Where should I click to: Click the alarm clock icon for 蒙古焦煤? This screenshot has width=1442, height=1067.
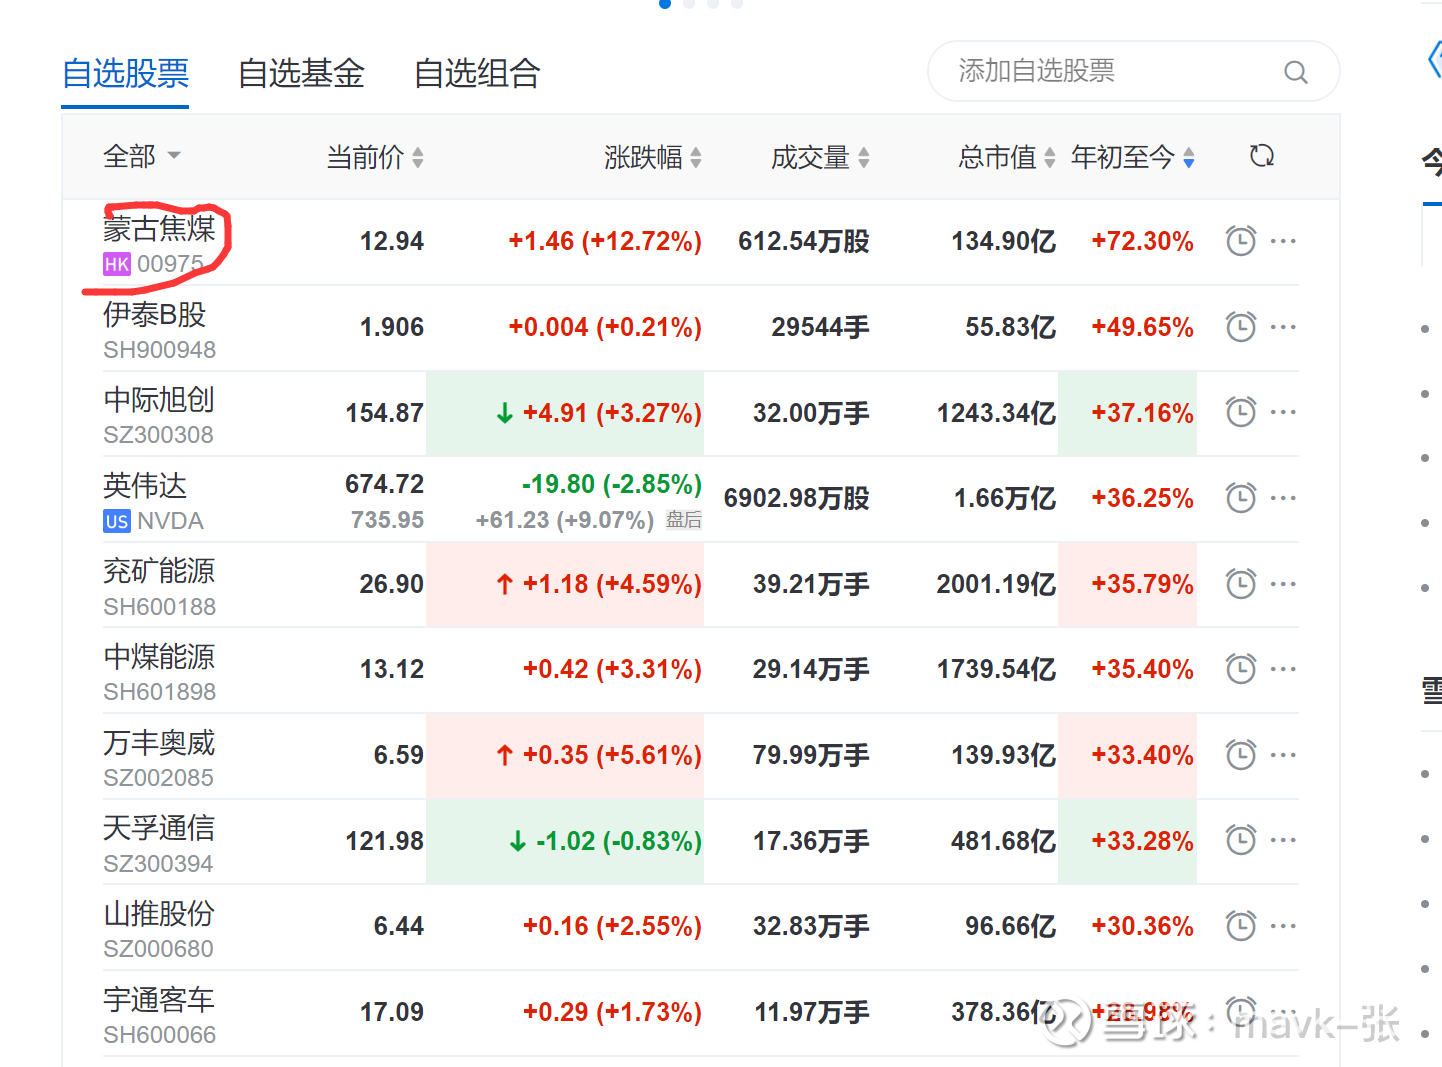coord(1240,240)
